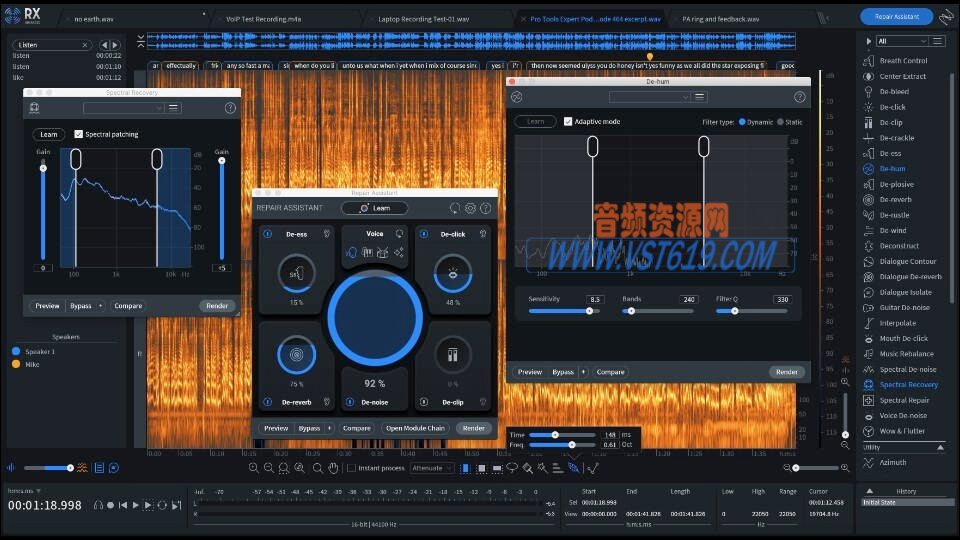Viewport: 960px width, 540px height.
Task: Open Repair Assistant settings gear
Action: tap(470, 208)
